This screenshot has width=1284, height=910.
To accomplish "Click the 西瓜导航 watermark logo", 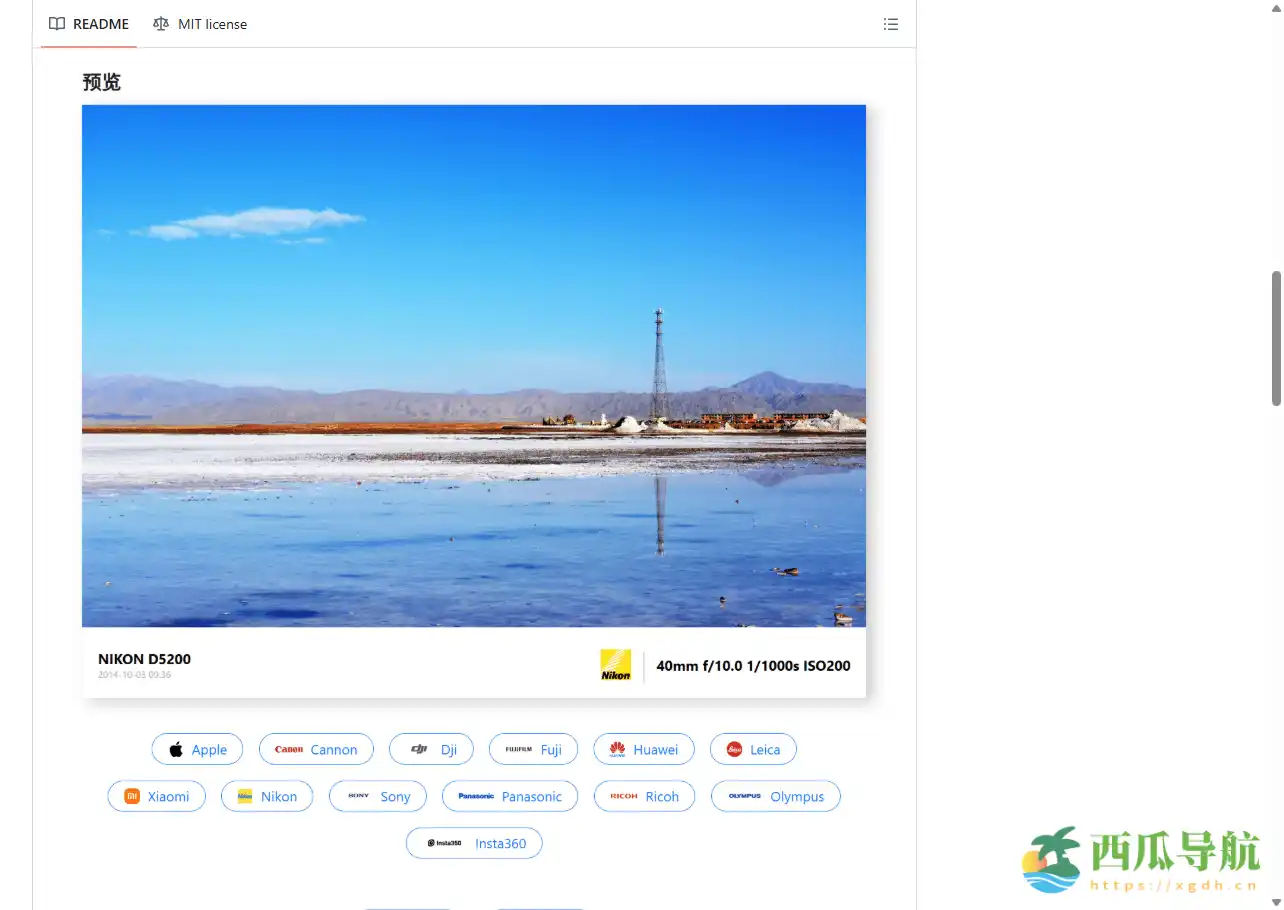I will click(1141, 859).
